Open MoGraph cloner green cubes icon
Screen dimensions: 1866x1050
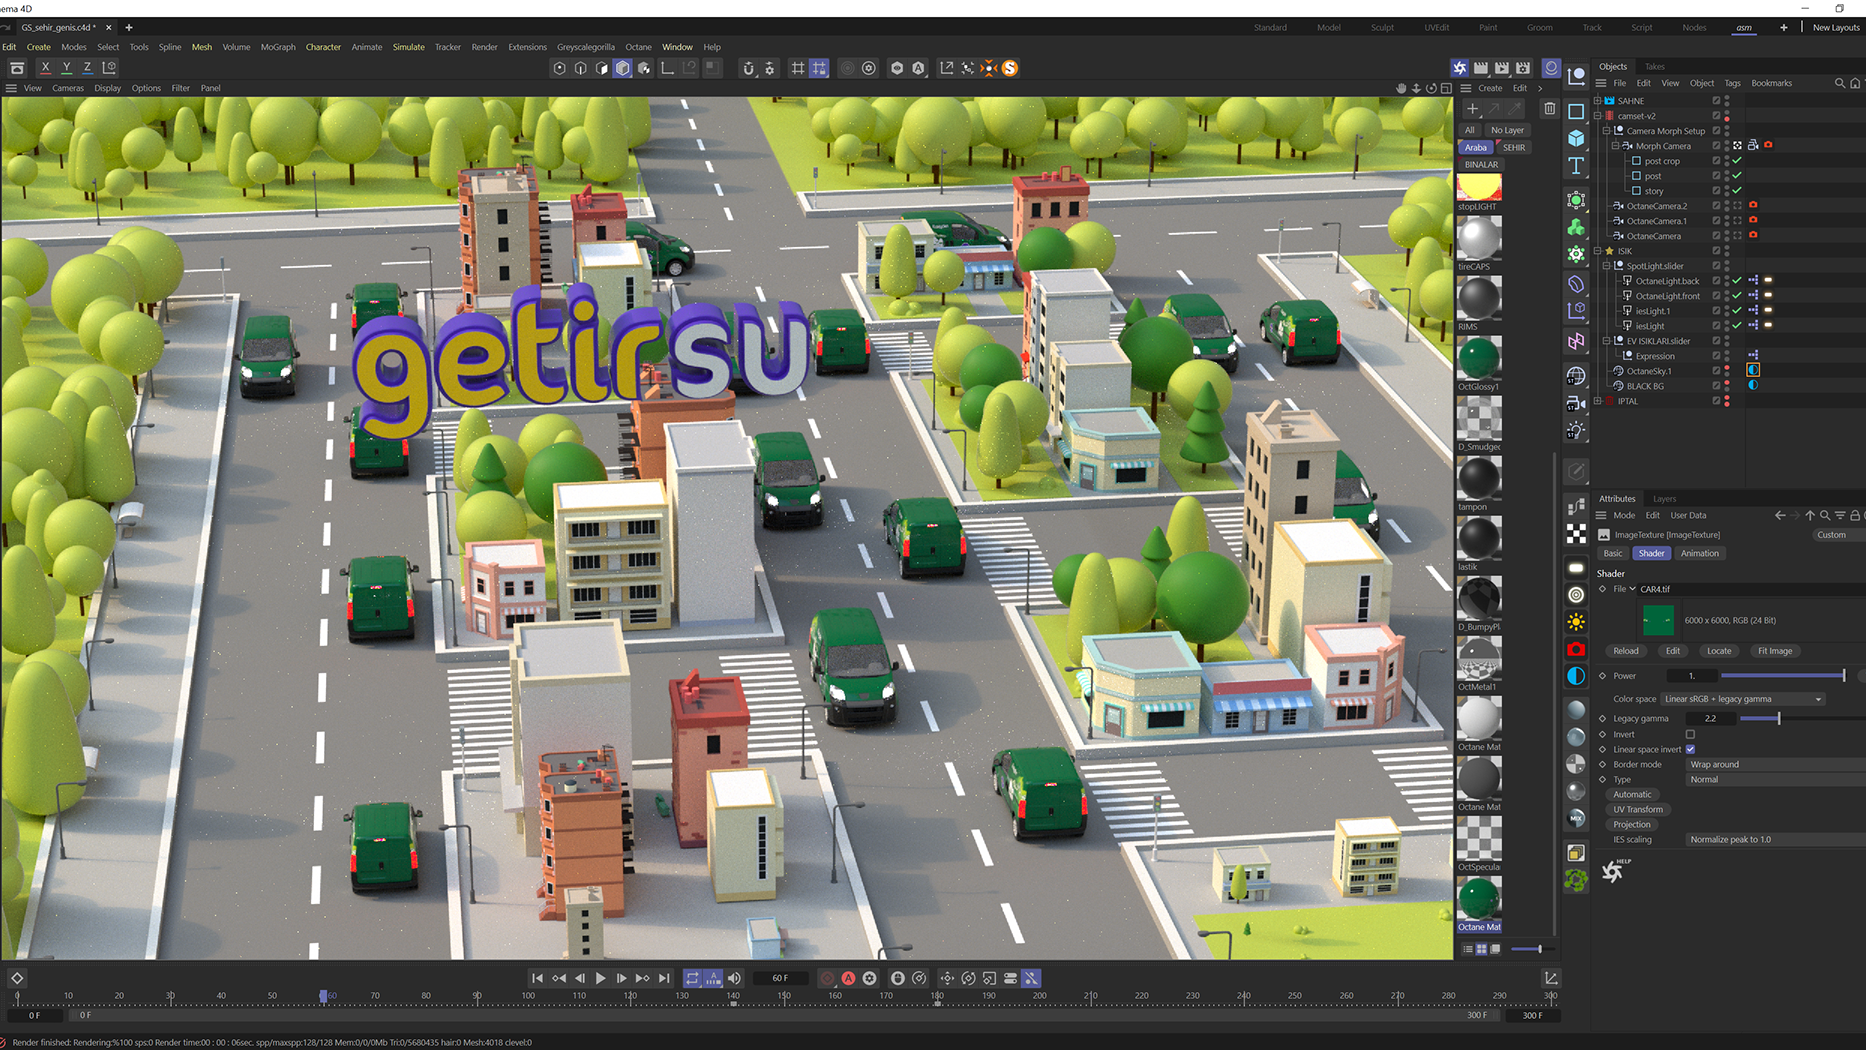(1576, 227)
